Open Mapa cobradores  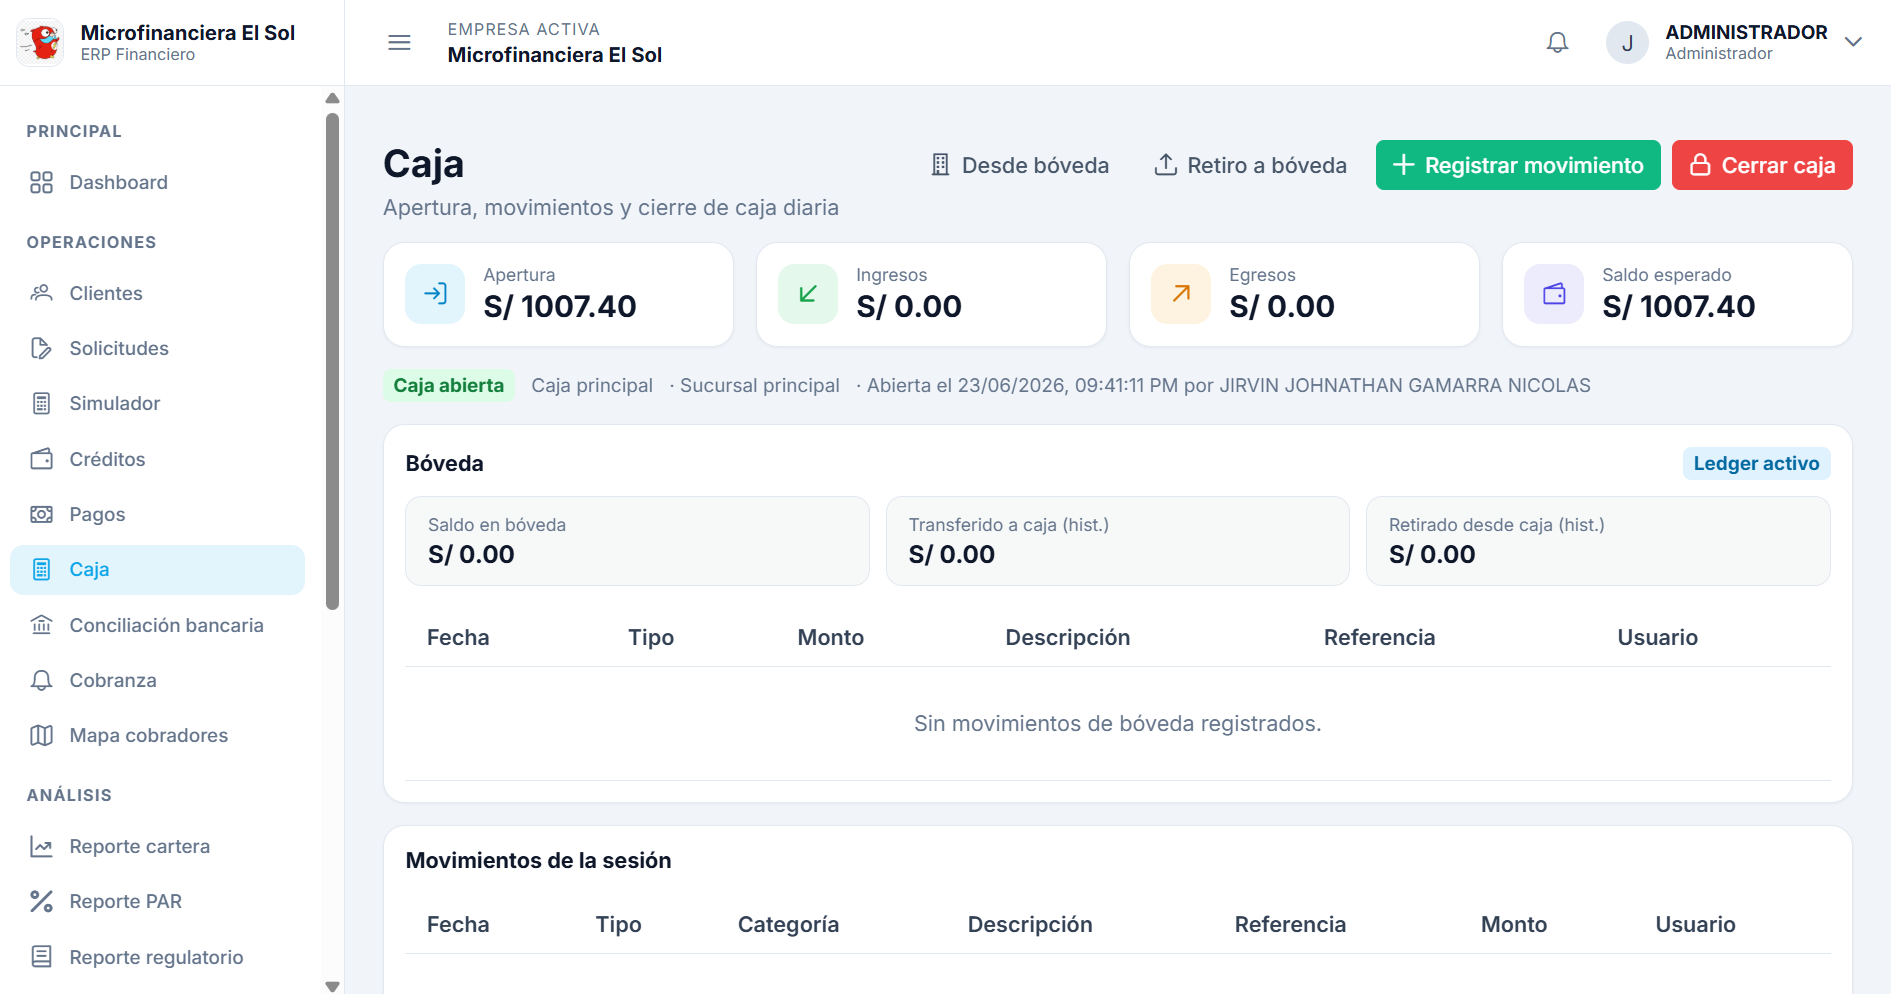coord(157,735)
